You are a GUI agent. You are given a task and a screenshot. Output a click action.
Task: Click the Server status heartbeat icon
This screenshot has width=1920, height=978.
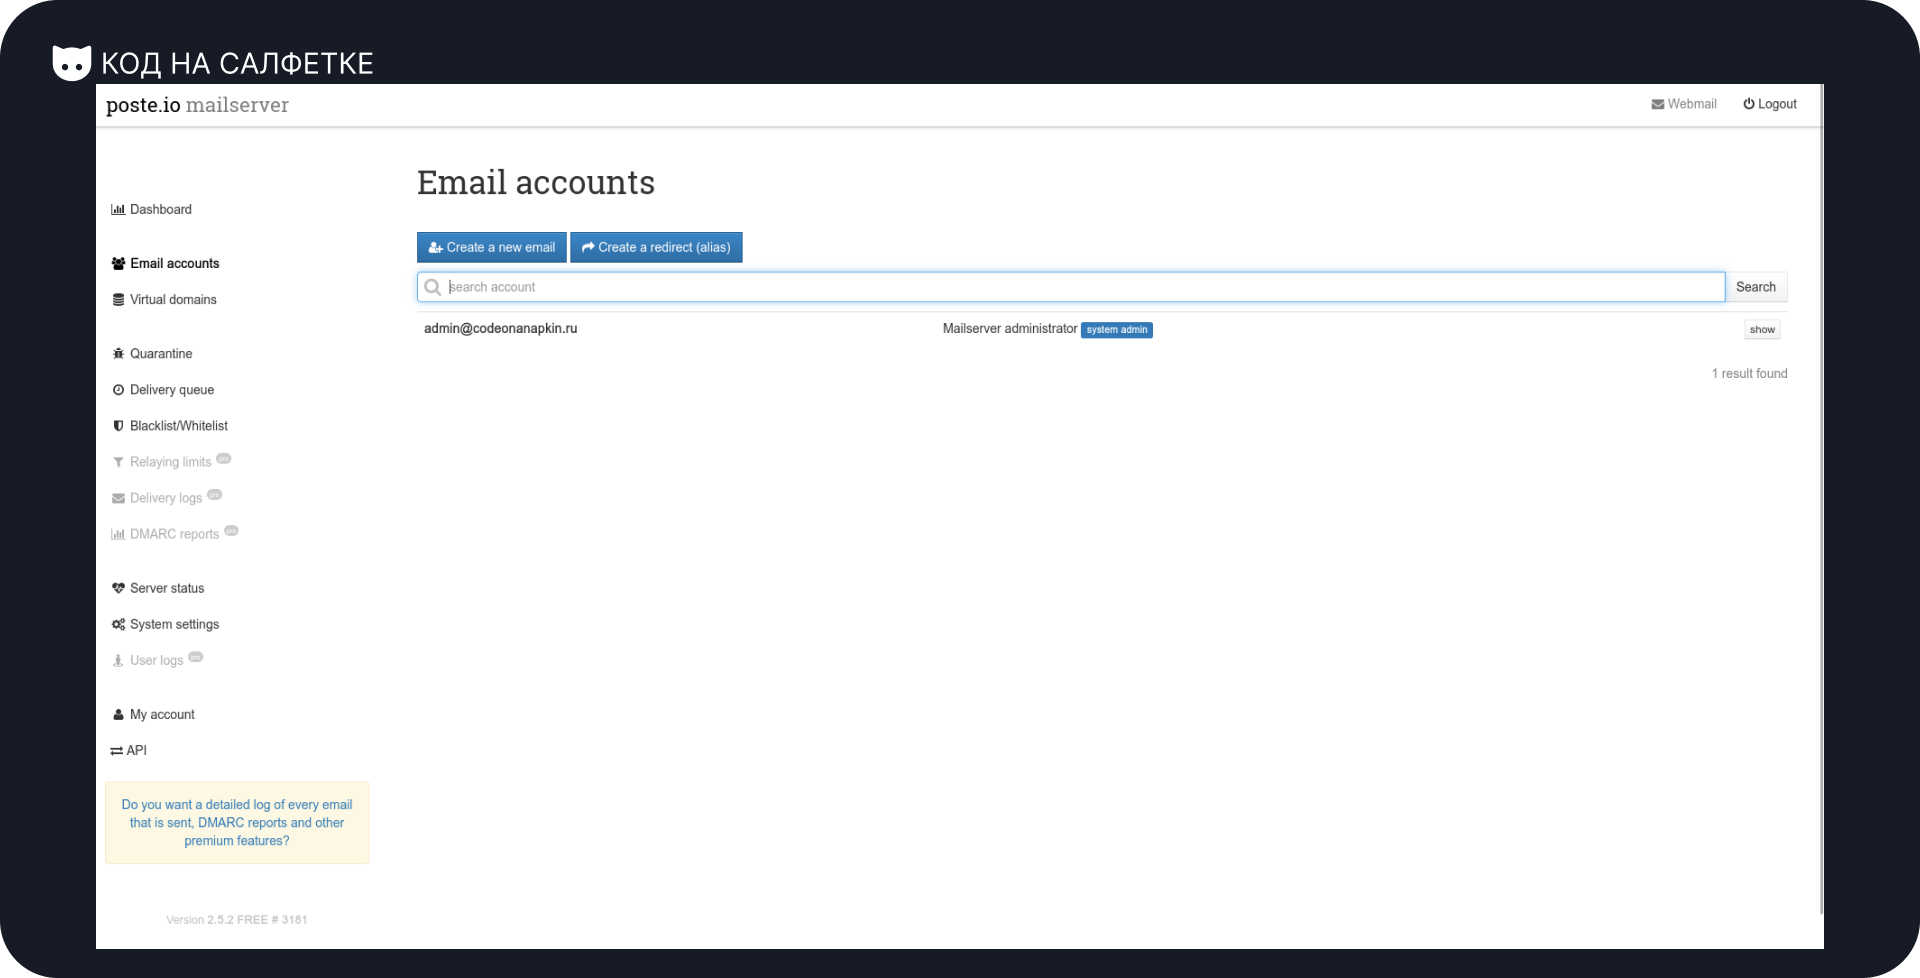tap(118, 588)
